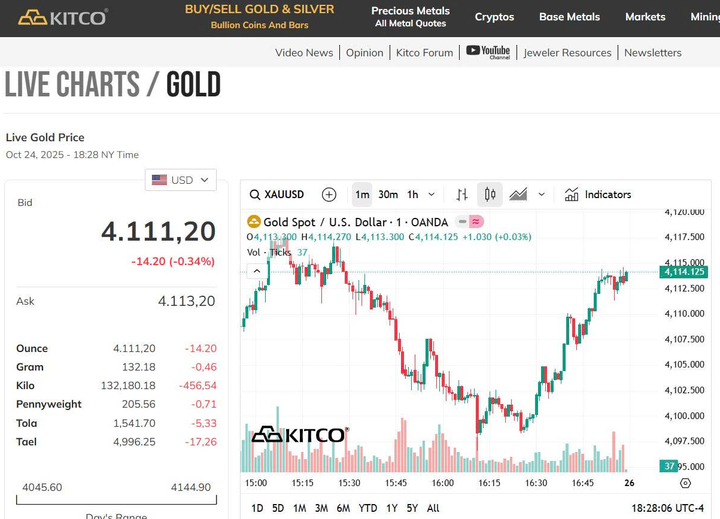Expand the chart style dropdown arrow
Image resolution: width=720 pixels, height=519 pixels.
pos(542,195)
